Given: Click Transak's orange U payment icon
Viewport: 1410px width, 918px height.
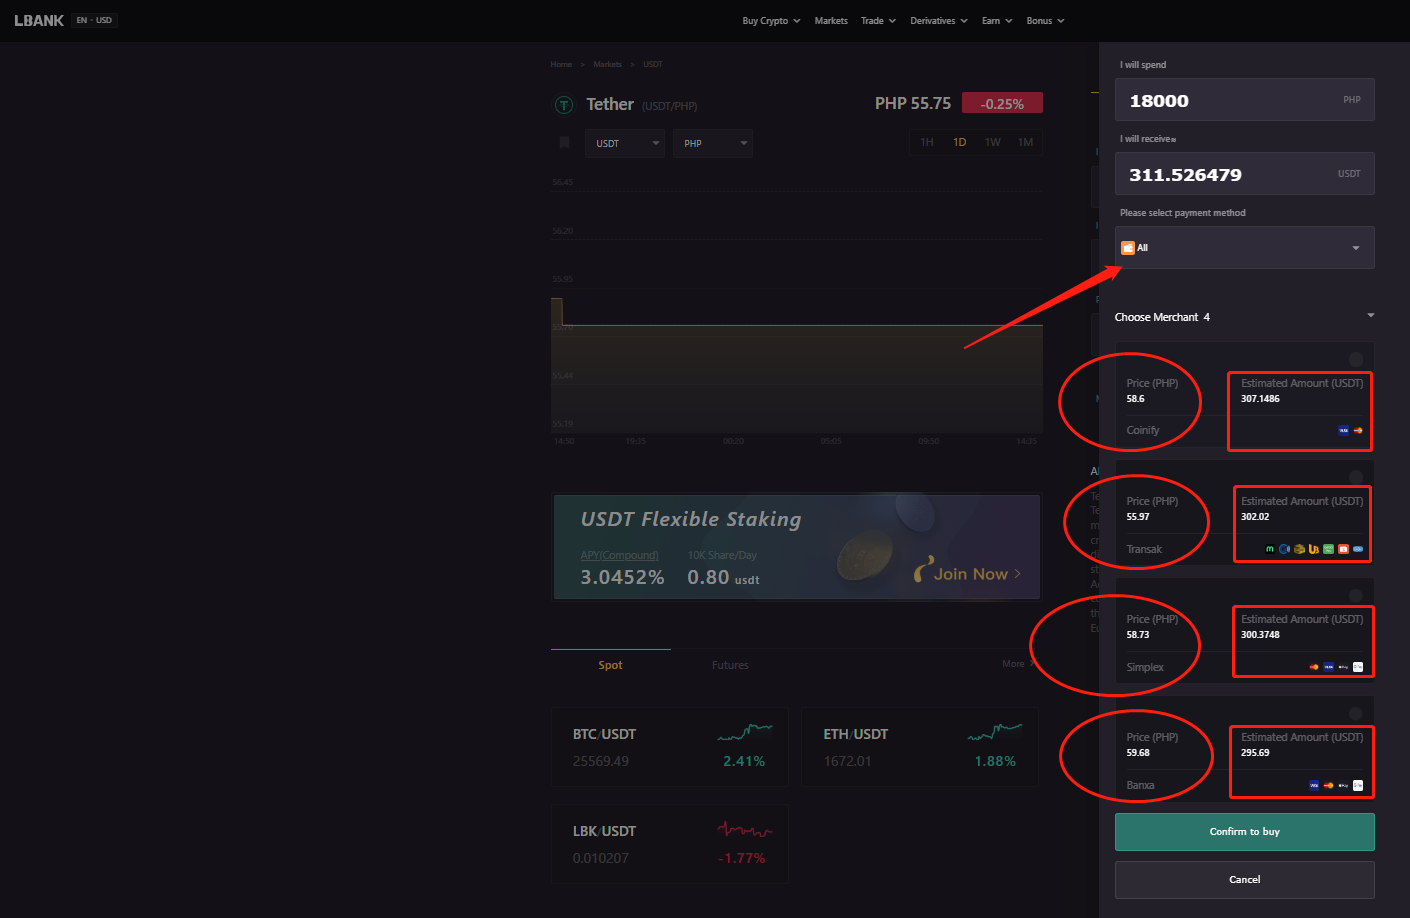Looking at the screenshot, I should pyautogui.click(x=1313, y=549).
